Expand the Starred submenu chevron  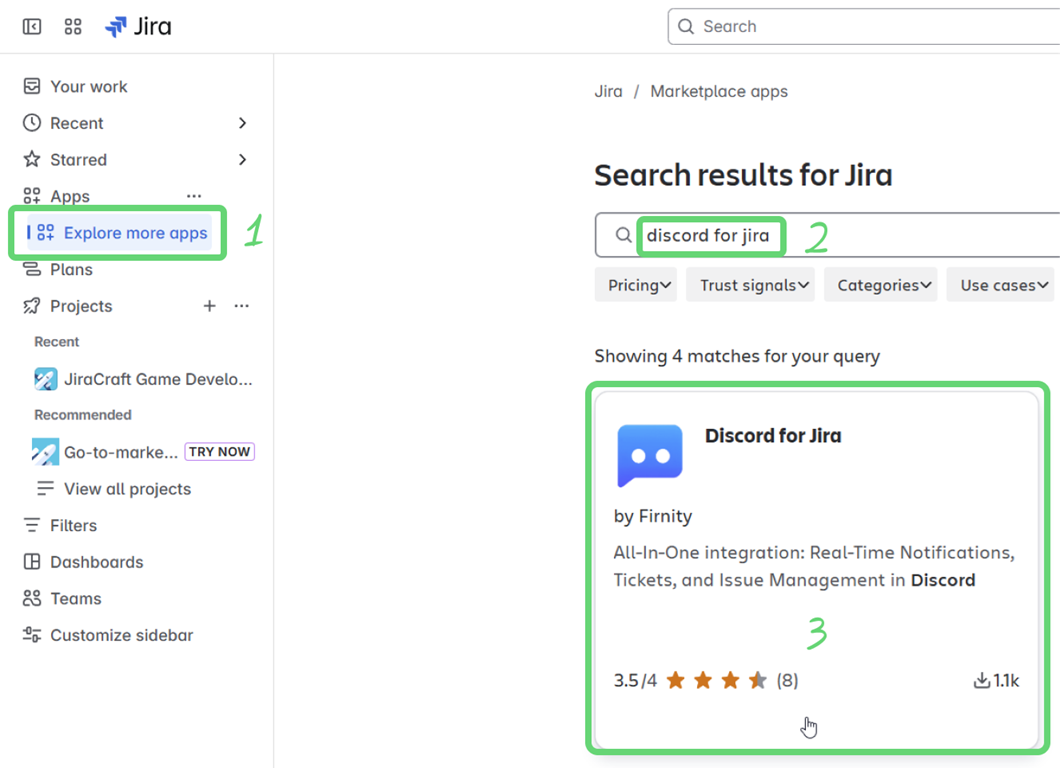242,160
